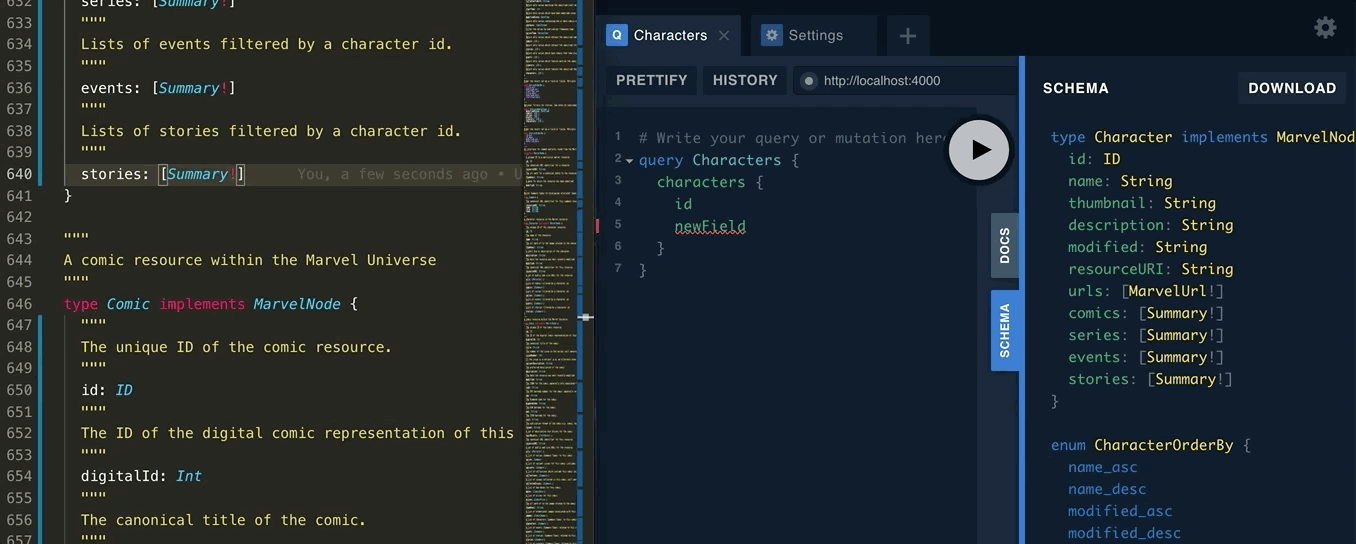This screenshot has height=544, width=1356.
Task: Click 'stories: [Summary!]' in schema panel
Action: tap(1150, 379)
